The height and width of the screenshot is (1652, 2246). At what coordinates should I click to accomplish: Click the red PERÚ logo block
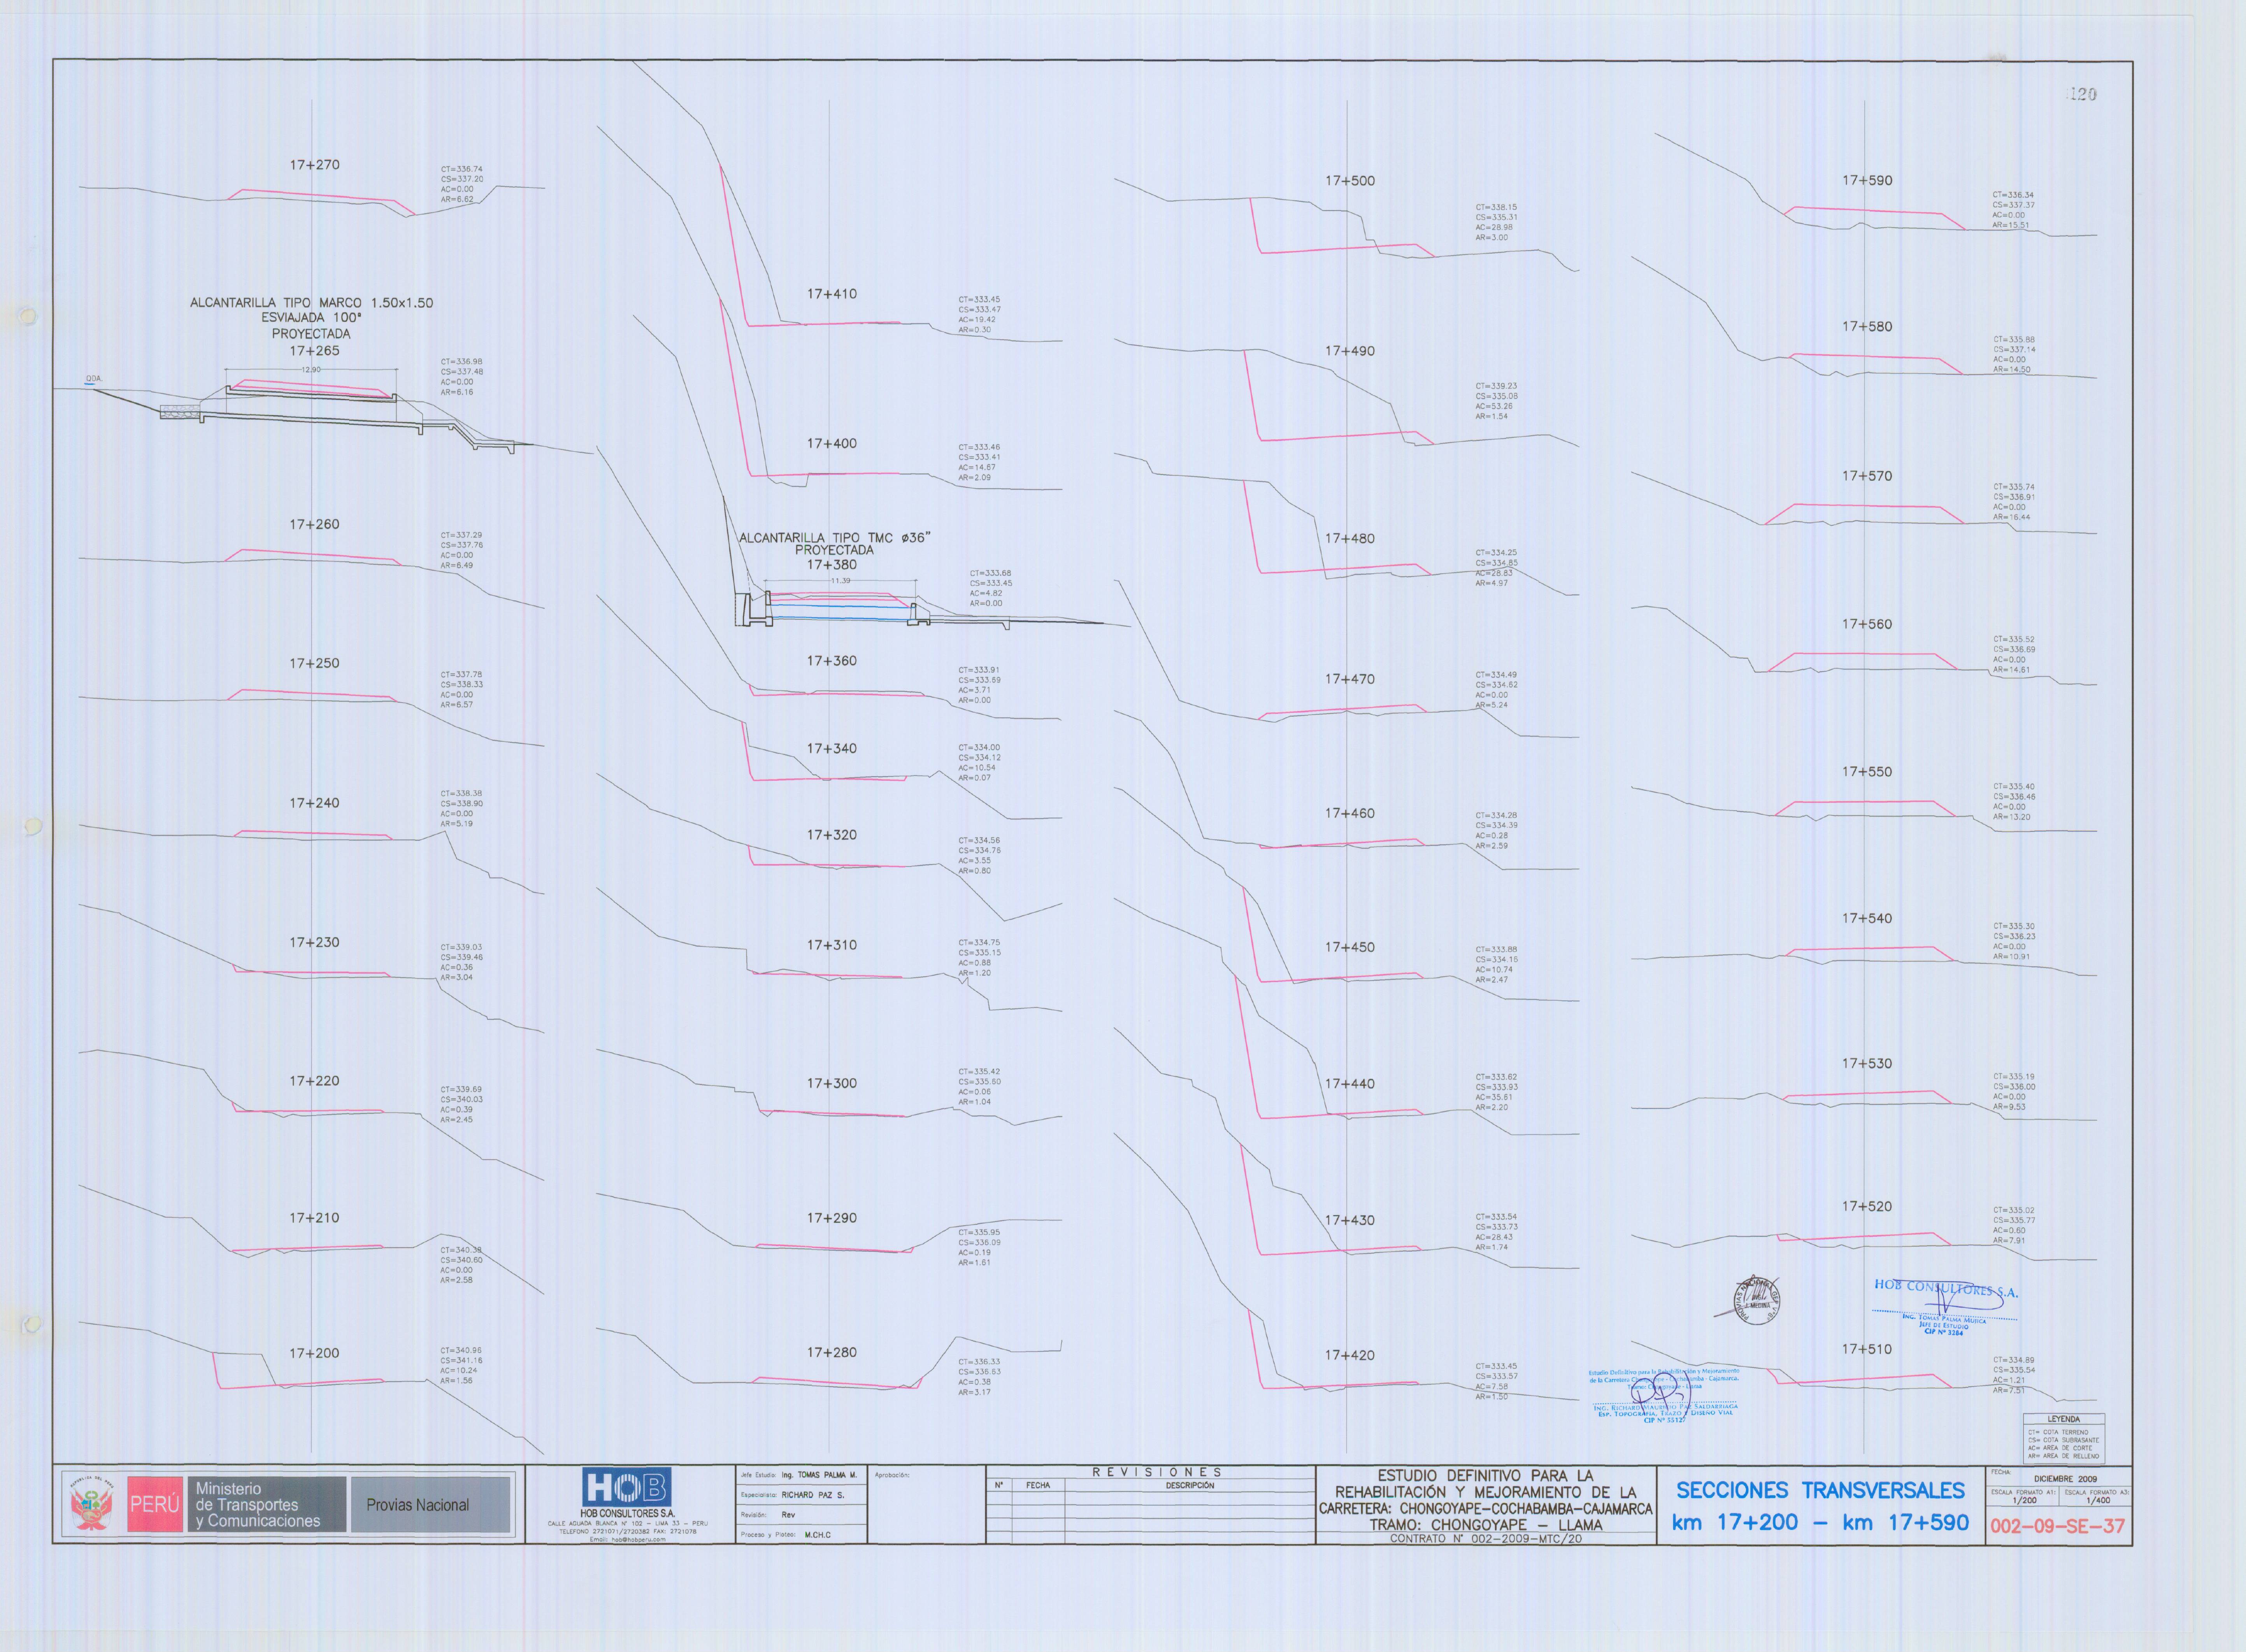155,1504
